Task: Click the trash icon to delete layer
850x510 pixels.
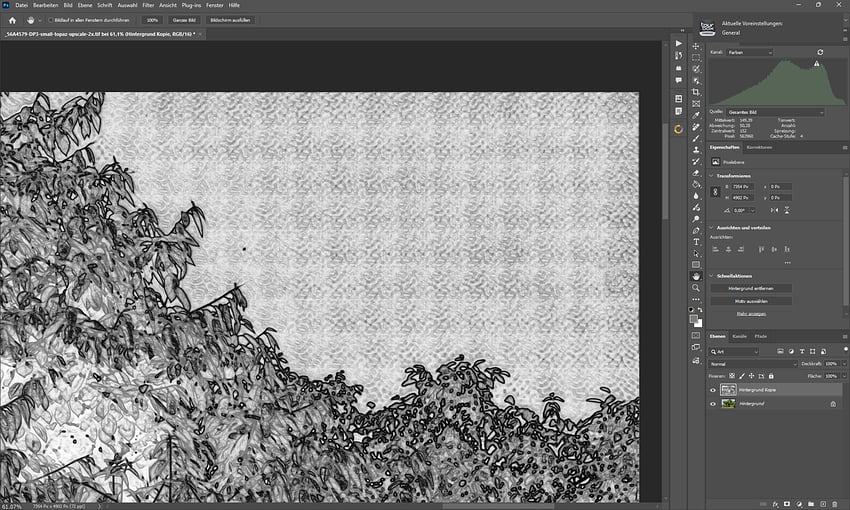Action: point(838,503)
